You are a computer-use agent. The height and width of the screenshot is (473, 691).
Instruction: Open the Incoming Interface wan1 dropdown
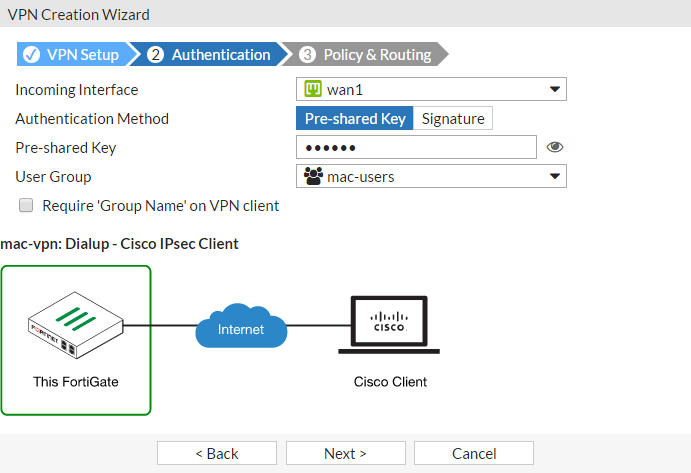[431, 89]
